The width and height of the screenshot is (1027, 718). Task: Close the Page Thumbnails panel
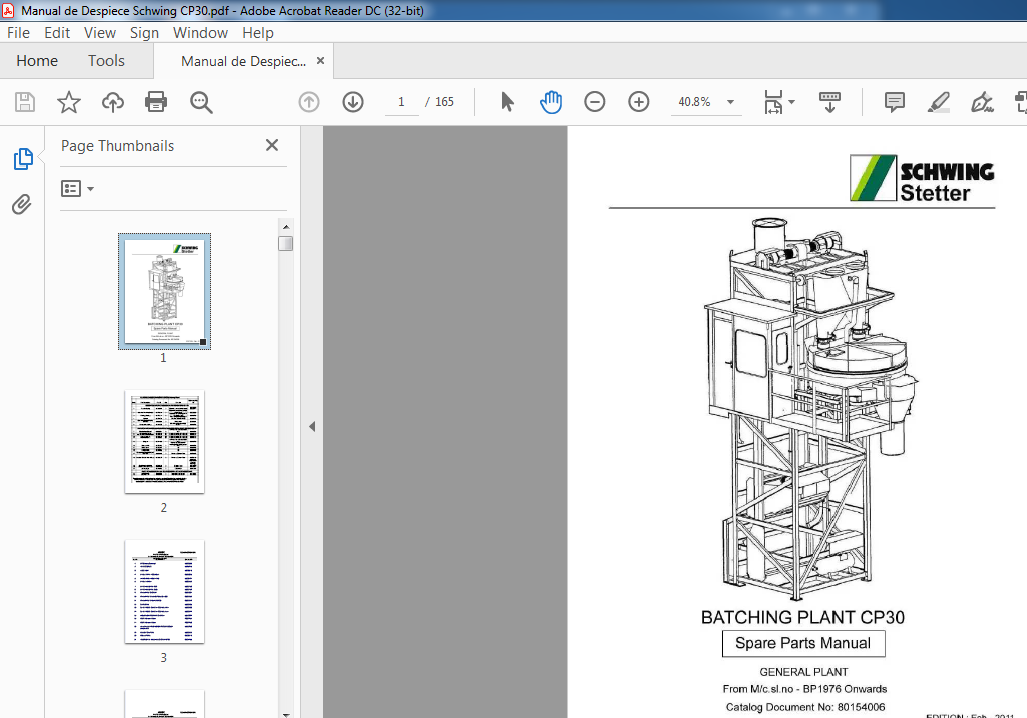click(272, 145)
